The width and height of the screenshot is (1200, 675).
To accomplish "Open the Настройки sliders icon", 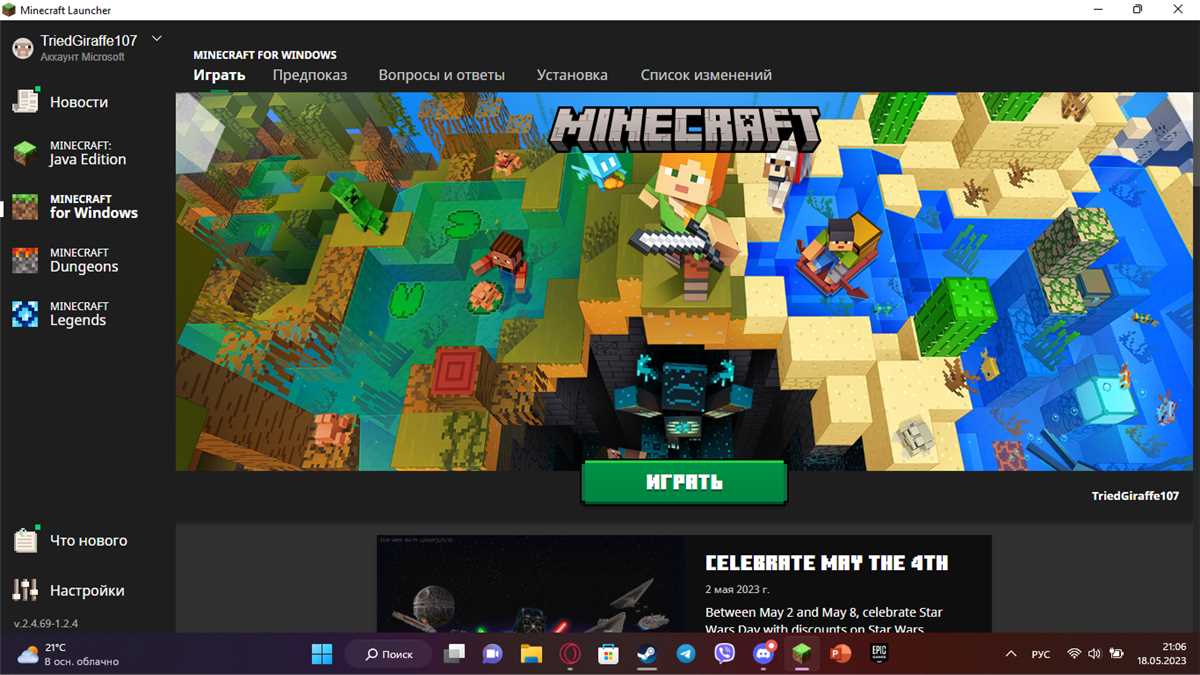I will click(25, 590).
